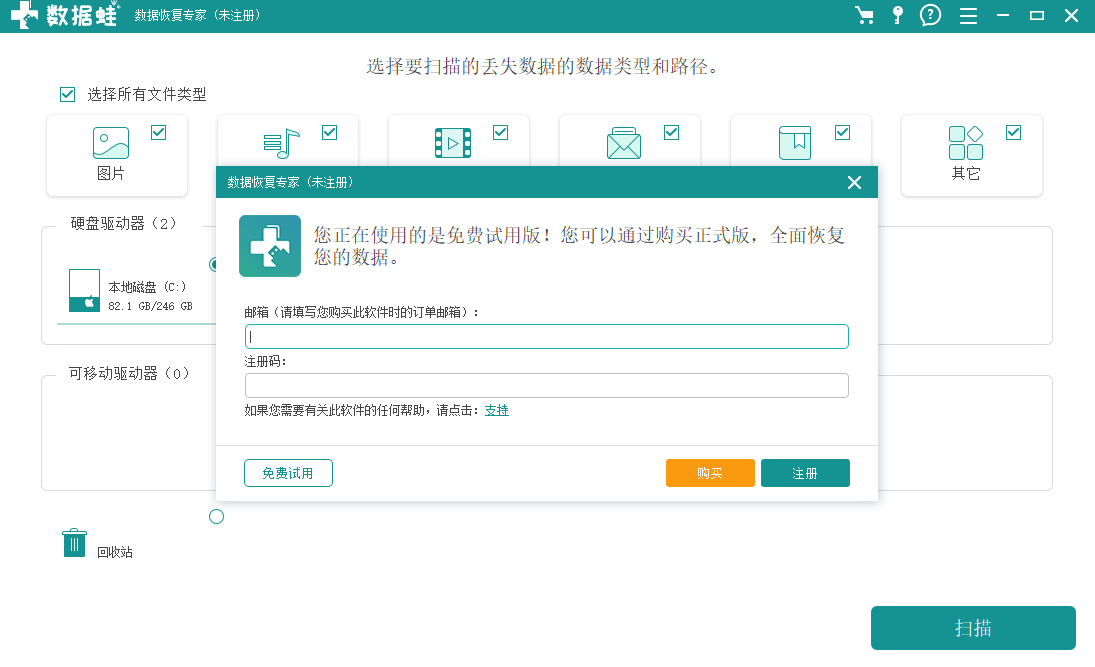Open the hamburger menu

[x=966, y=16]
